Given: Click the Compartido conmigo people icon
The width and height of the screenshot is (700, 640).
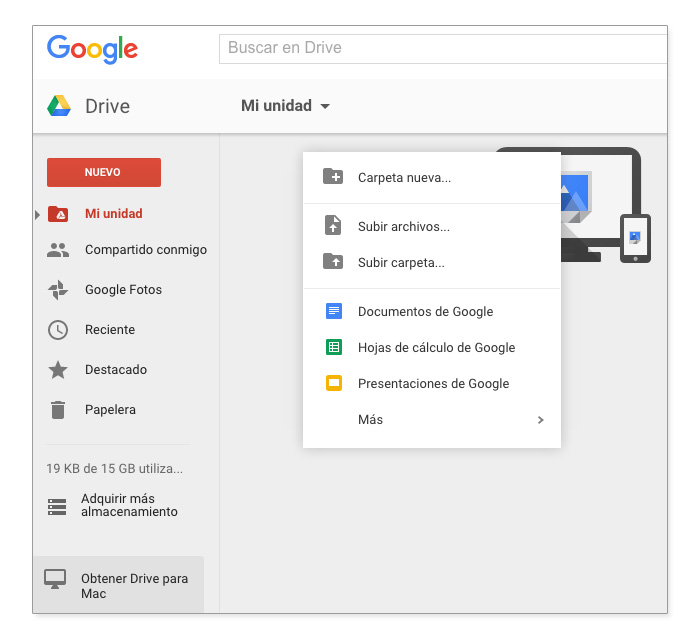Looking at the screenshot, I should [58, 250].
